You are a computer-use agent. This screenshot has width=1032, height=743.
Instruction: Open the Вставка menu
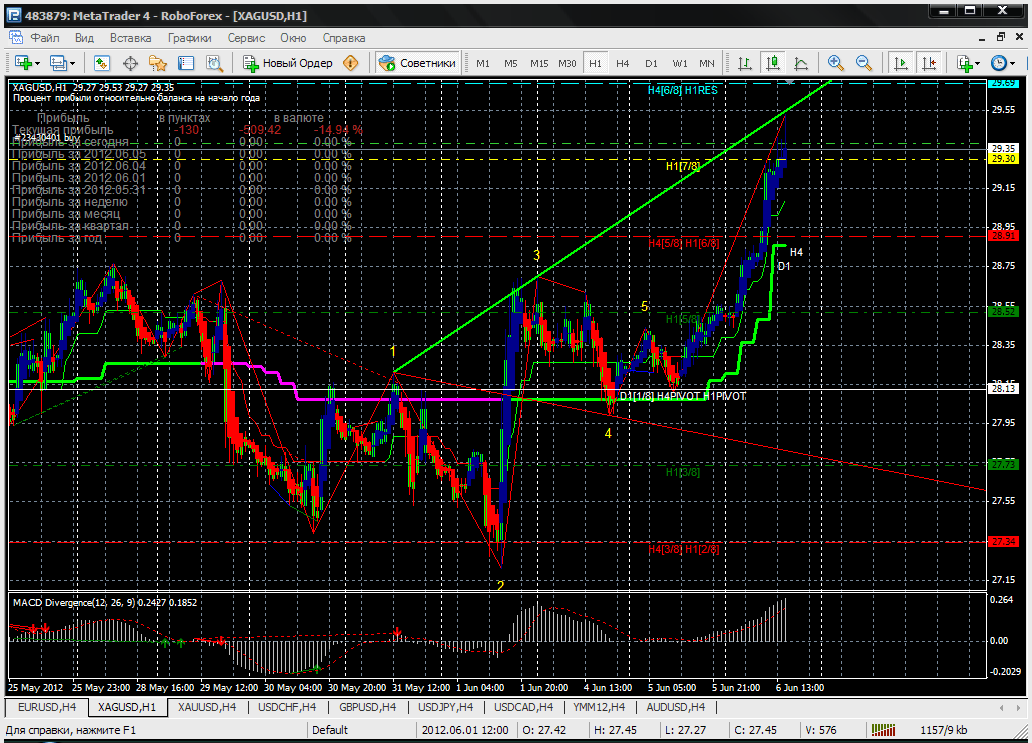click(130, 38)
